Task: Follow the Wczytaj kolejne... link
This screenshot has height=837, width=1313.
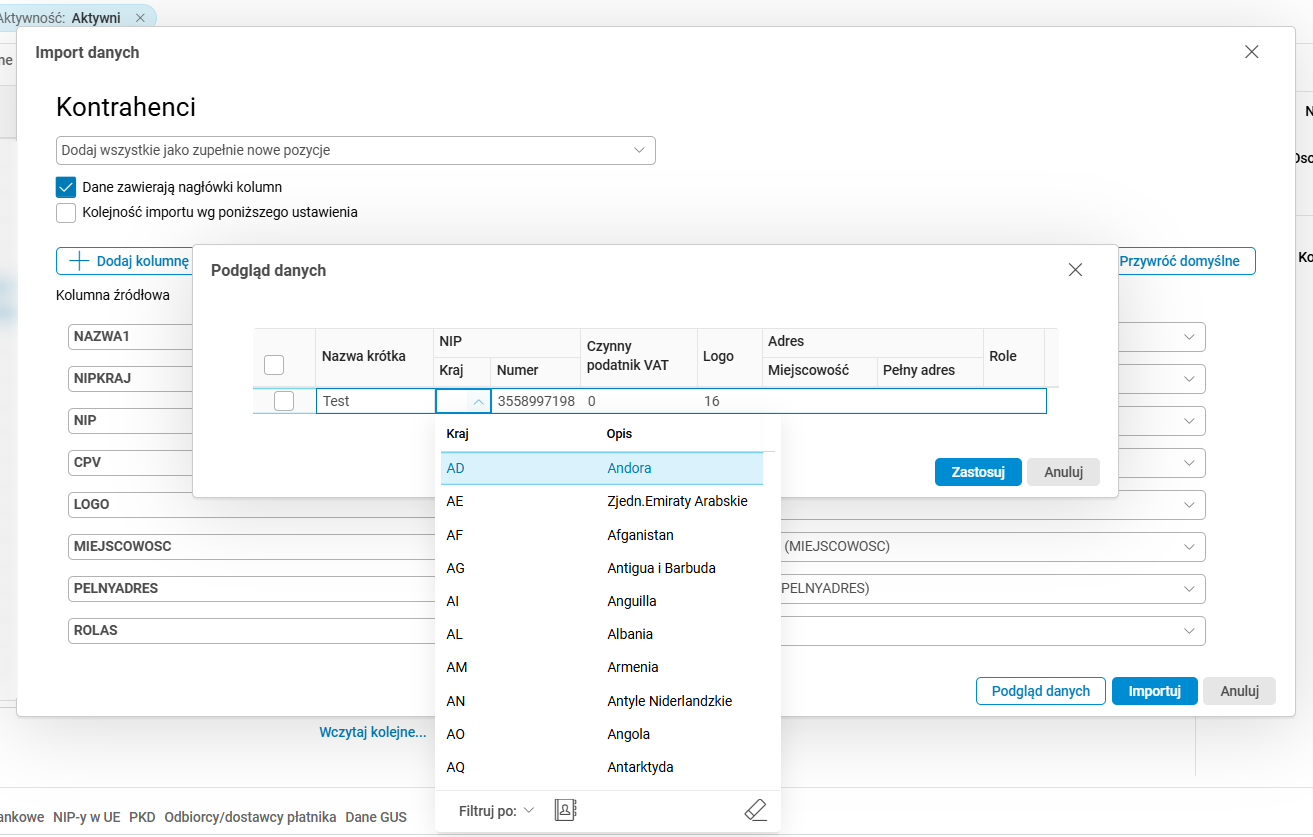Action: (x=373, y=732)
